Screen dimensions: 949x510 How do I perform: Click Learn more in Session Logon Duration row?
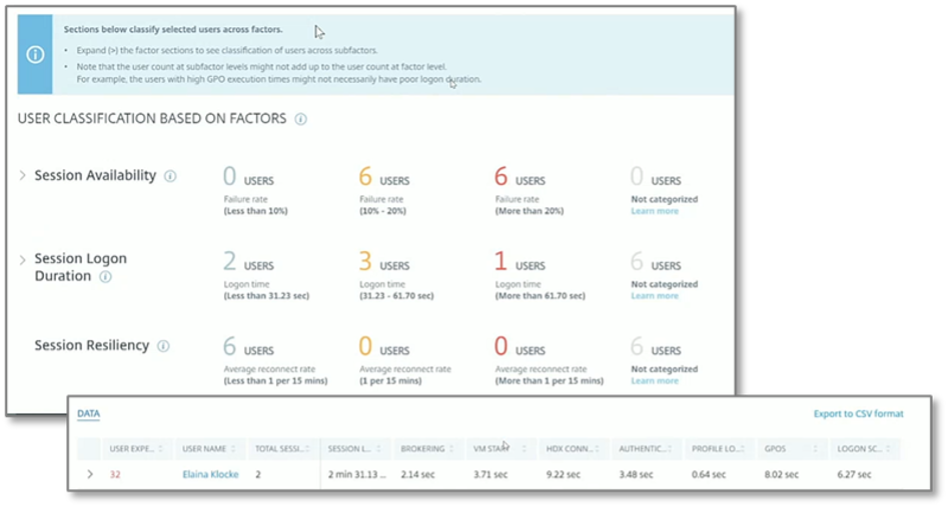(654, 296)
